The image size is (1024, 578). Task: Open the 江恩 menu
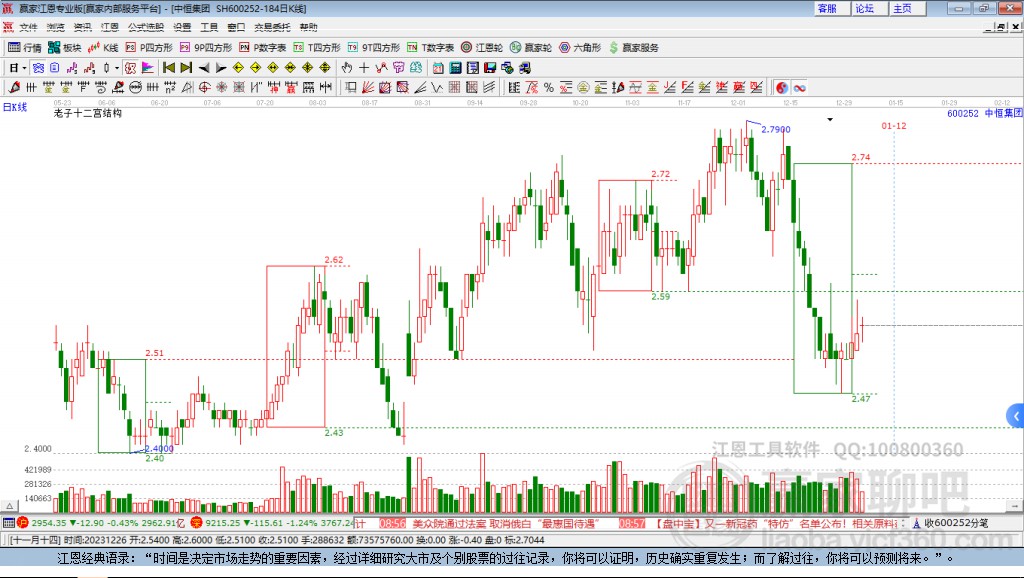[x=110, y=27]
